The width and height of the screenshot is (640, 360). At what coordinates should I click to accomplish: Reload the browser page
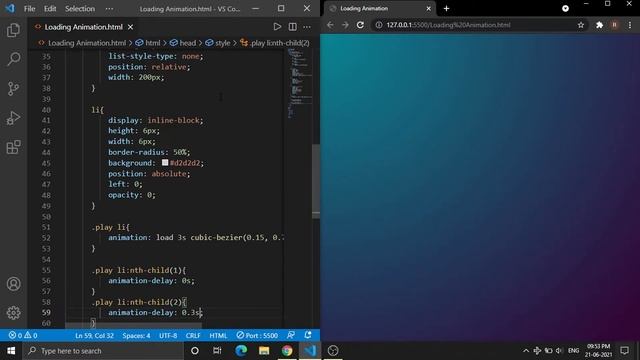coord(360,25)
